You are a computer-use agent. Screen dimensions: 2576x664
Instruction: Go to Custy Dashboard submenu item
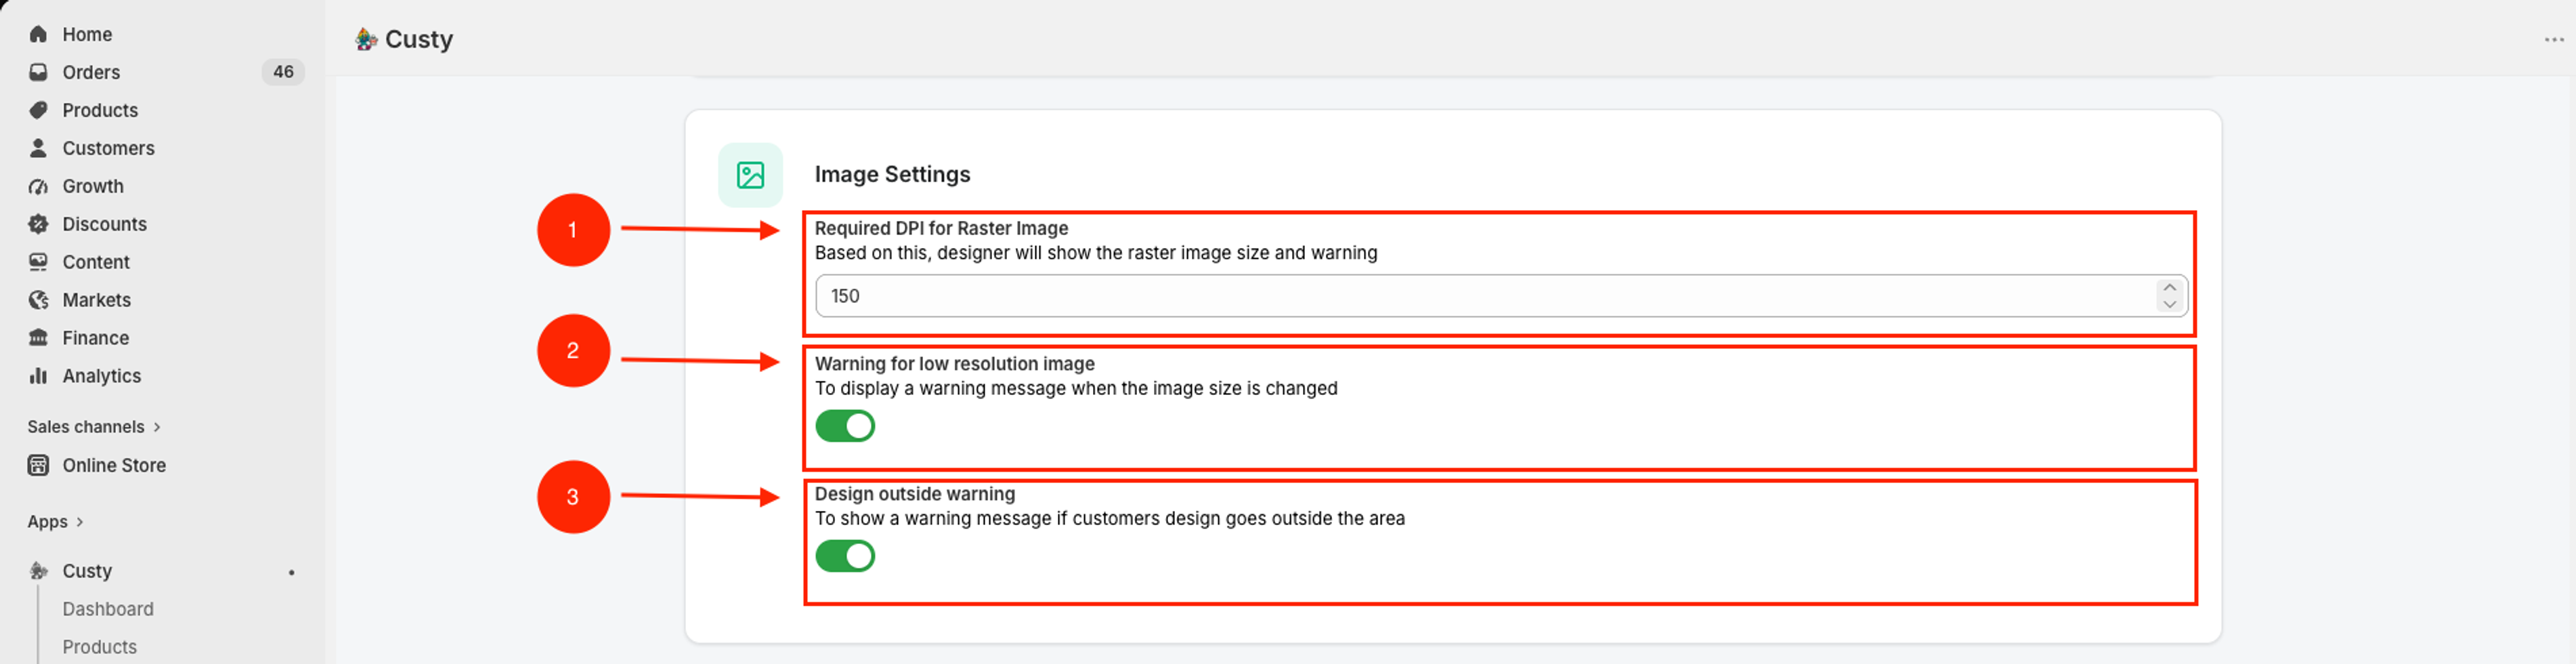tap(108, 609)
